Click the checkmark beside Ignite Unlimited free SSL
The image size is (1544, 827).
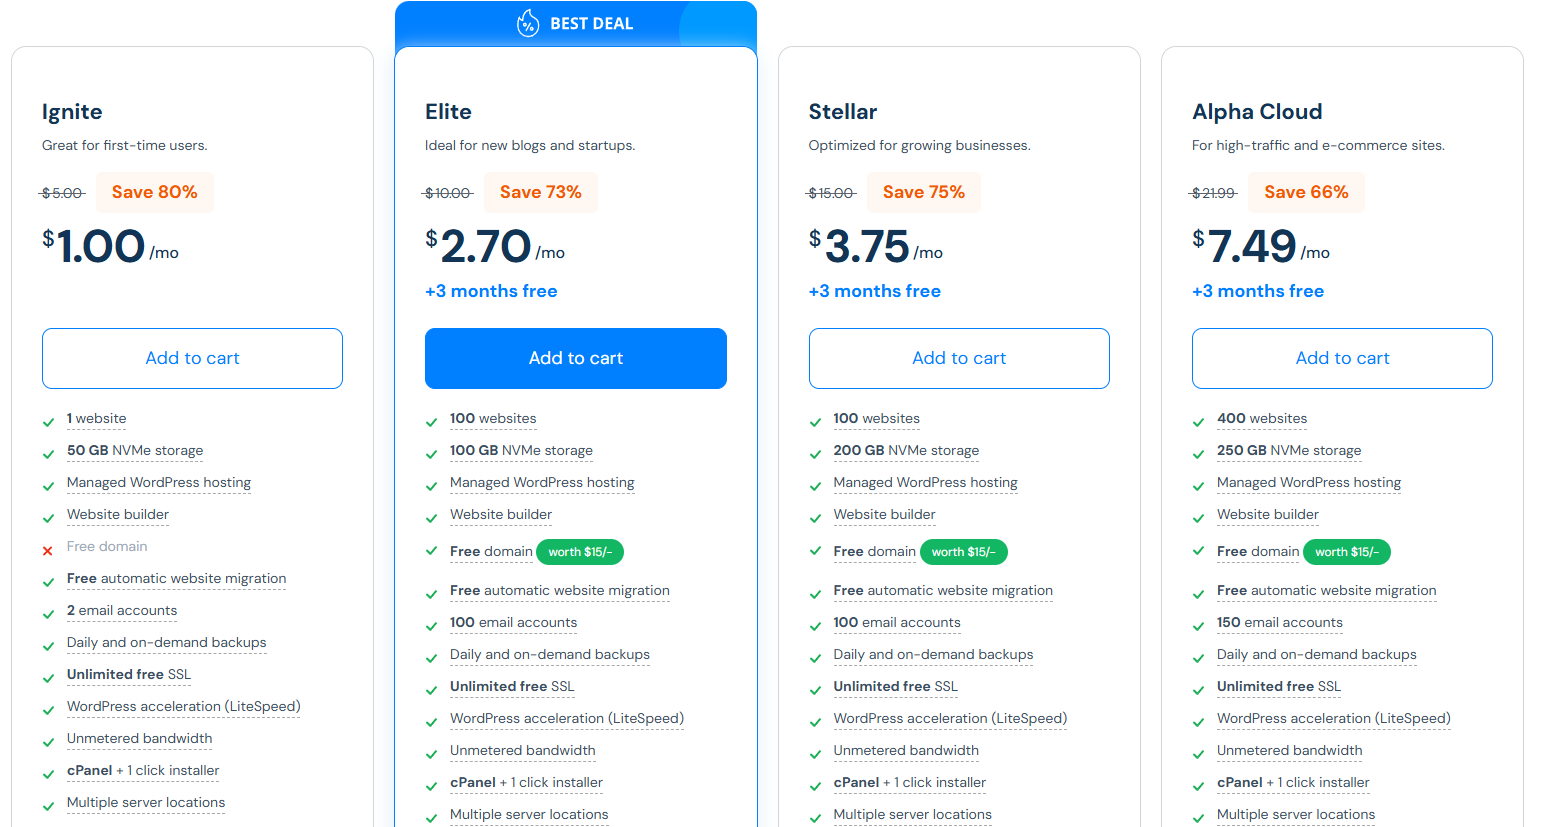pyautogui.click(x=48, y=679)
